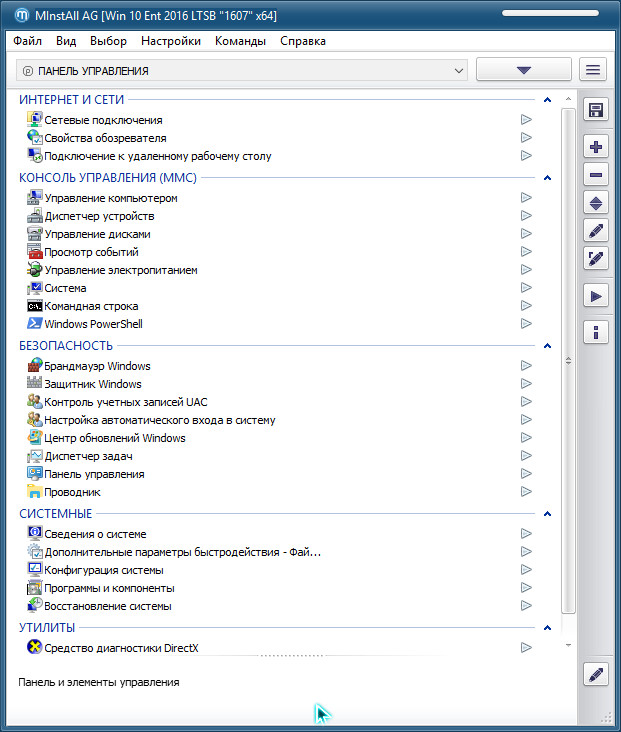Open the Вид menu
Viewport: 621px width, 732px height.
(66, 41)
